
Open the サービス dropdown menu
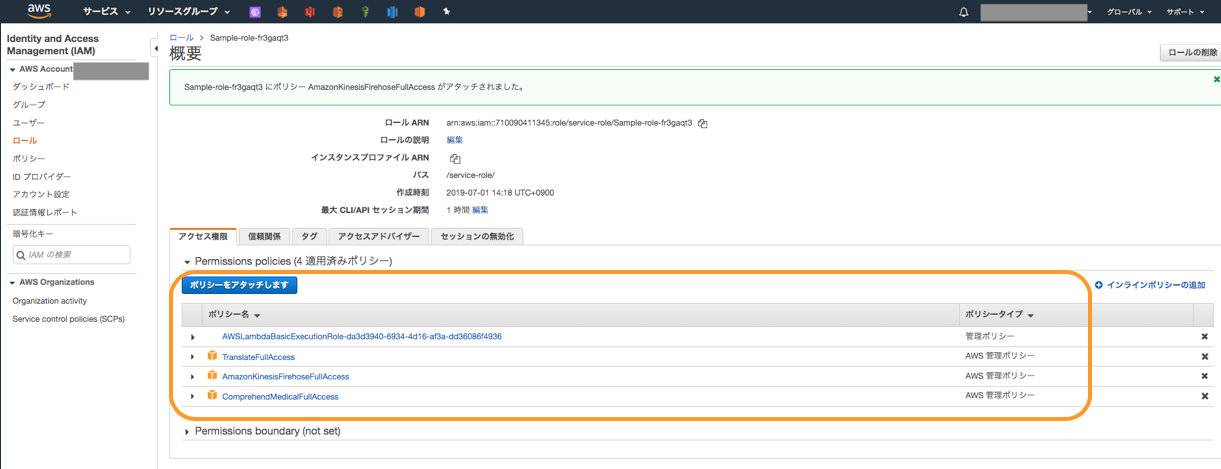tap(107, 12)
